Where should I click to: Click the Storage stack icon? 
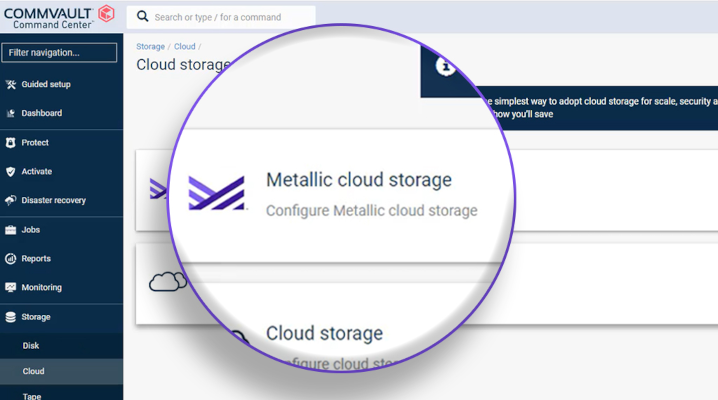(11, 317)
